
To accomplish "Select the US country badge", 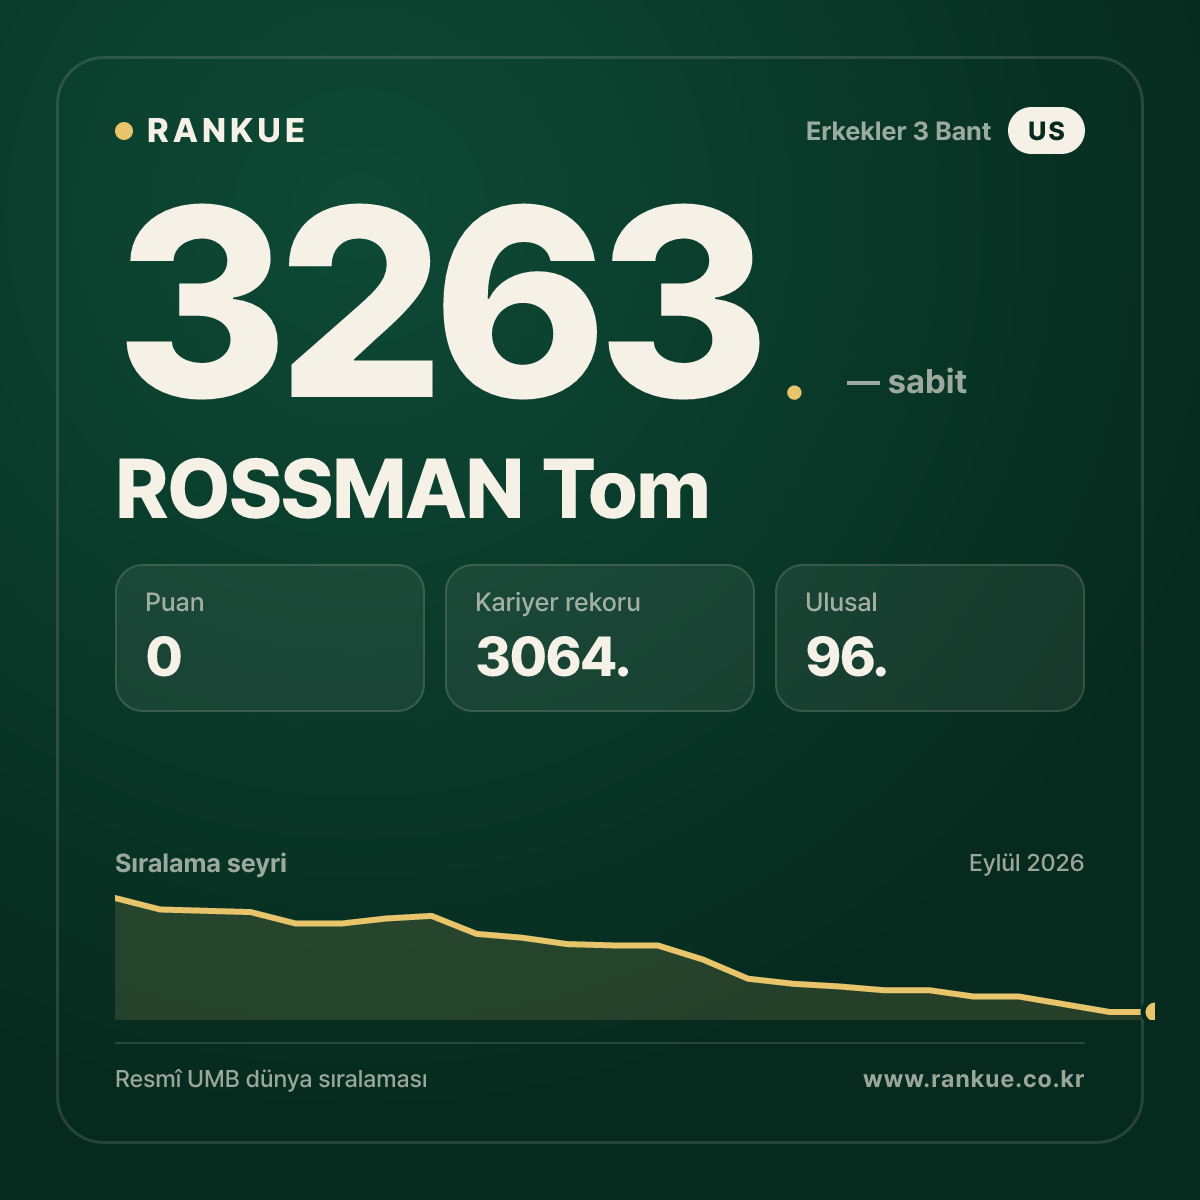I will click(x=1046, y=131).
